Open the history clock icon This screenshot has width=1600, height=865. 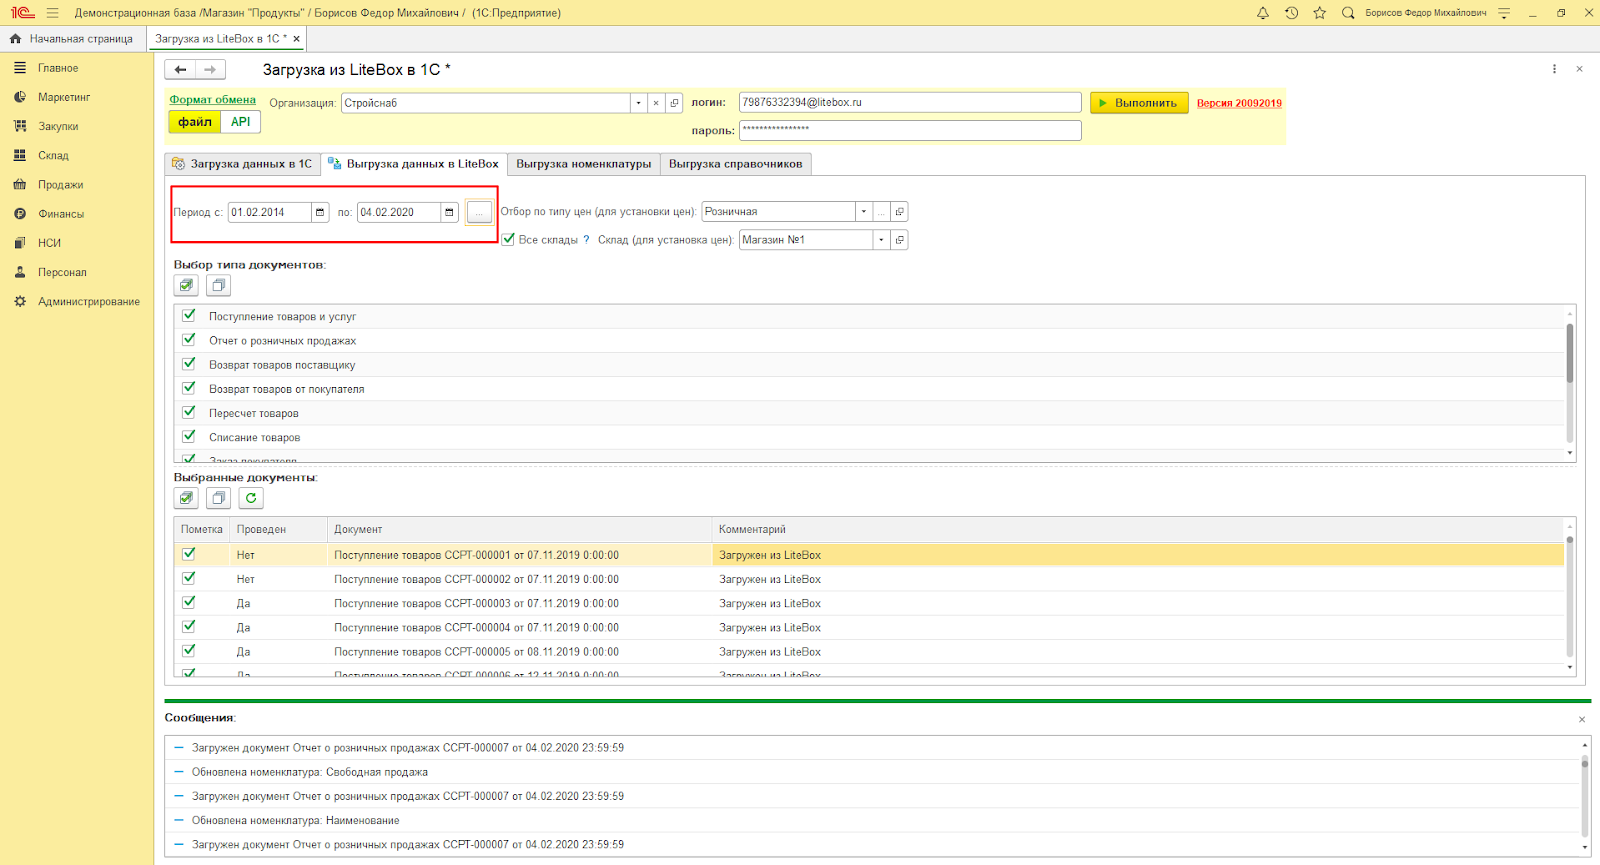(x=1291, y=13)
